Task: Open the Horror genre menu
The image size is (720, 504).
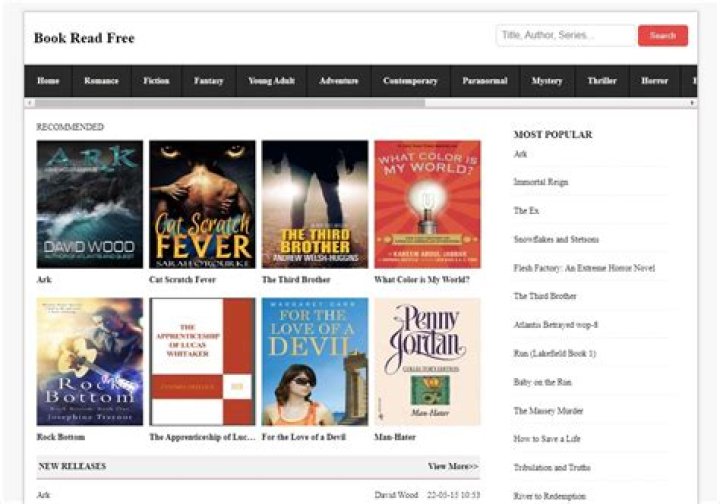Action: pos(654,81)
